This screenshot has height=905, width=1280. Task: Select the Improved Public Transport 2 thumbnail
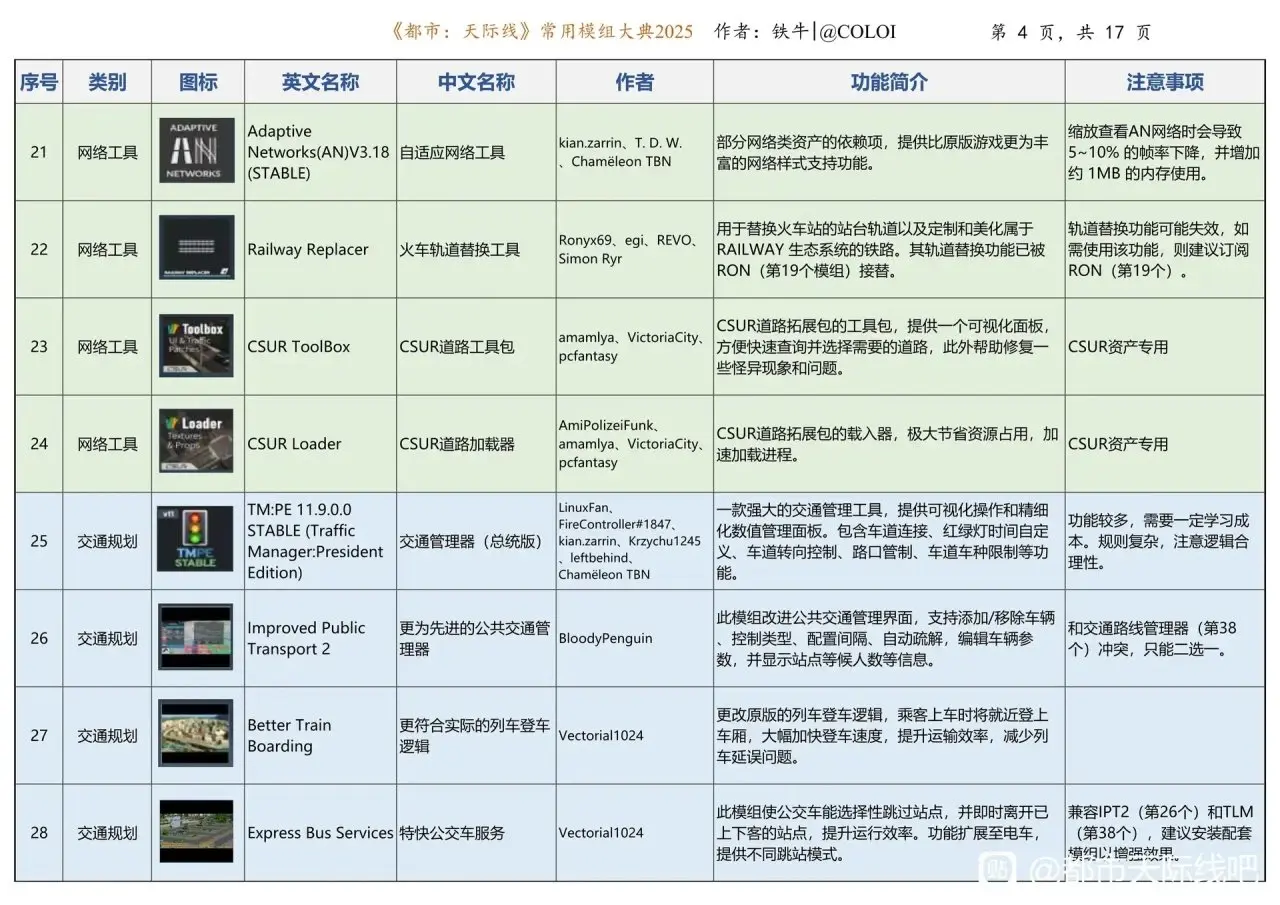(x=195, y=637)
